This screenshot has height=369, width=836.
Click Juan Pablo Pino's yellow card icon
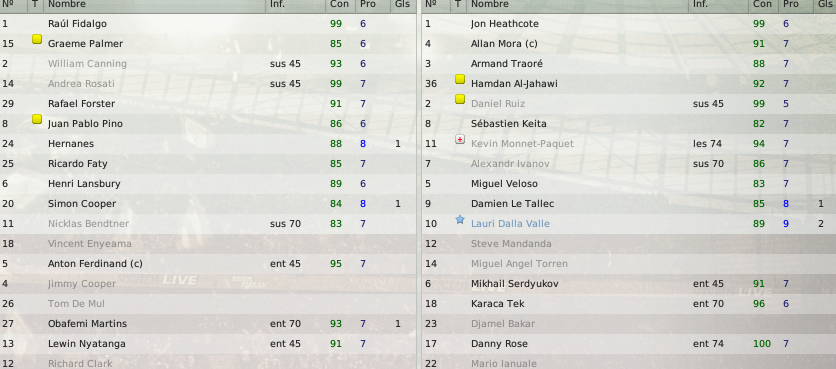(37, 119)
